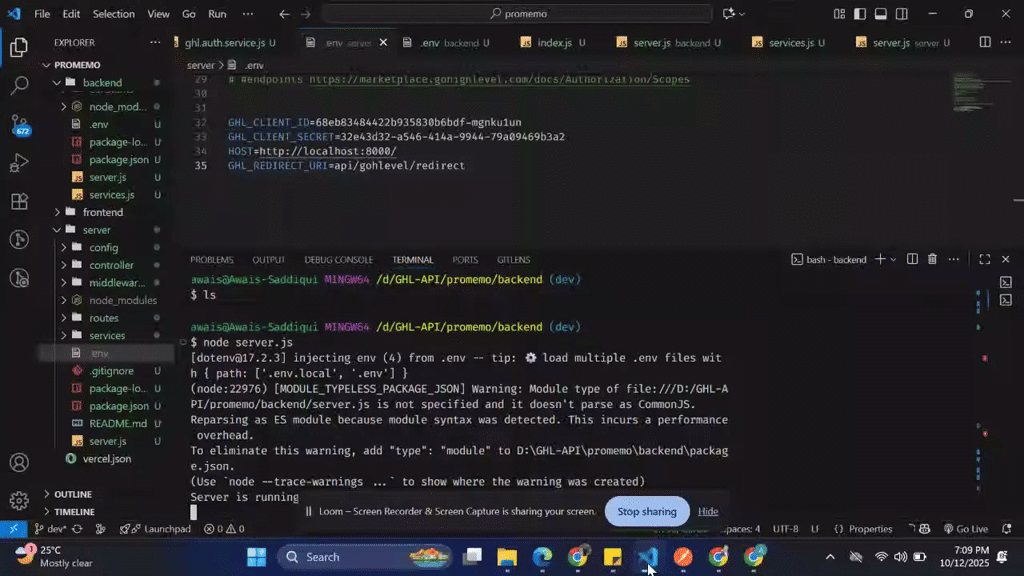Open the remote window status icon
Viewport: 1024px width, 576px height.
click(13, 528)
